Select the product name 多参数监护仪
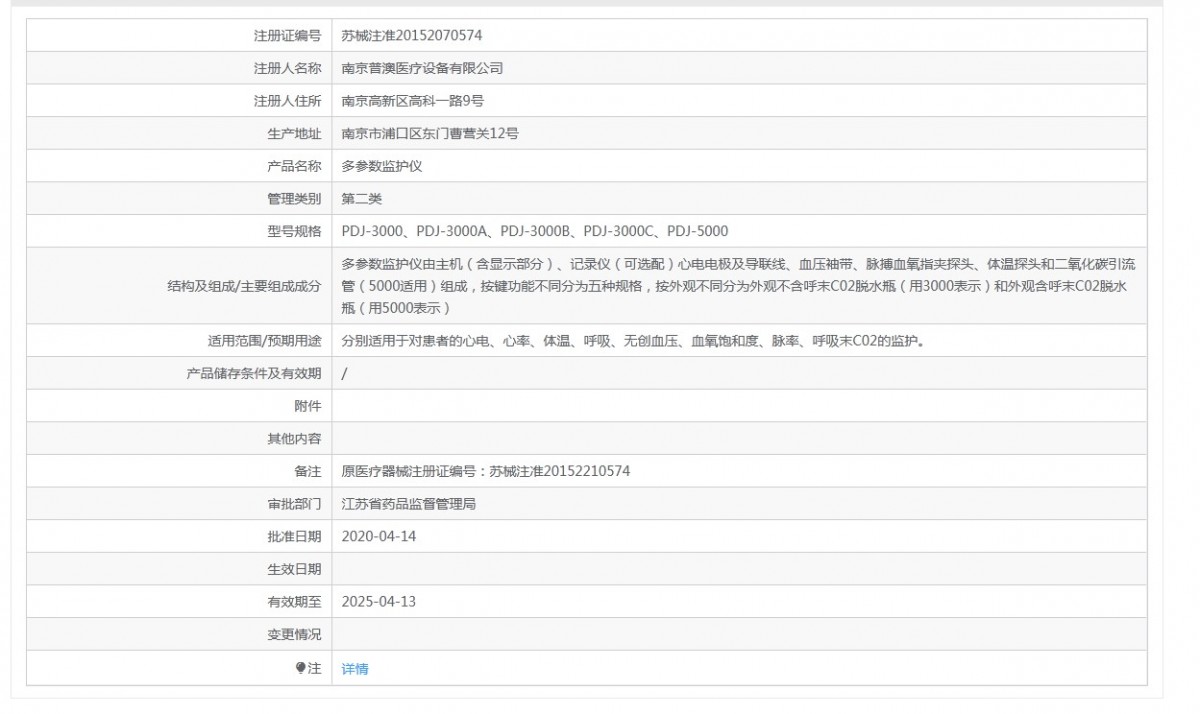The height and width of the screenshot is (714, 1200). 382,166
